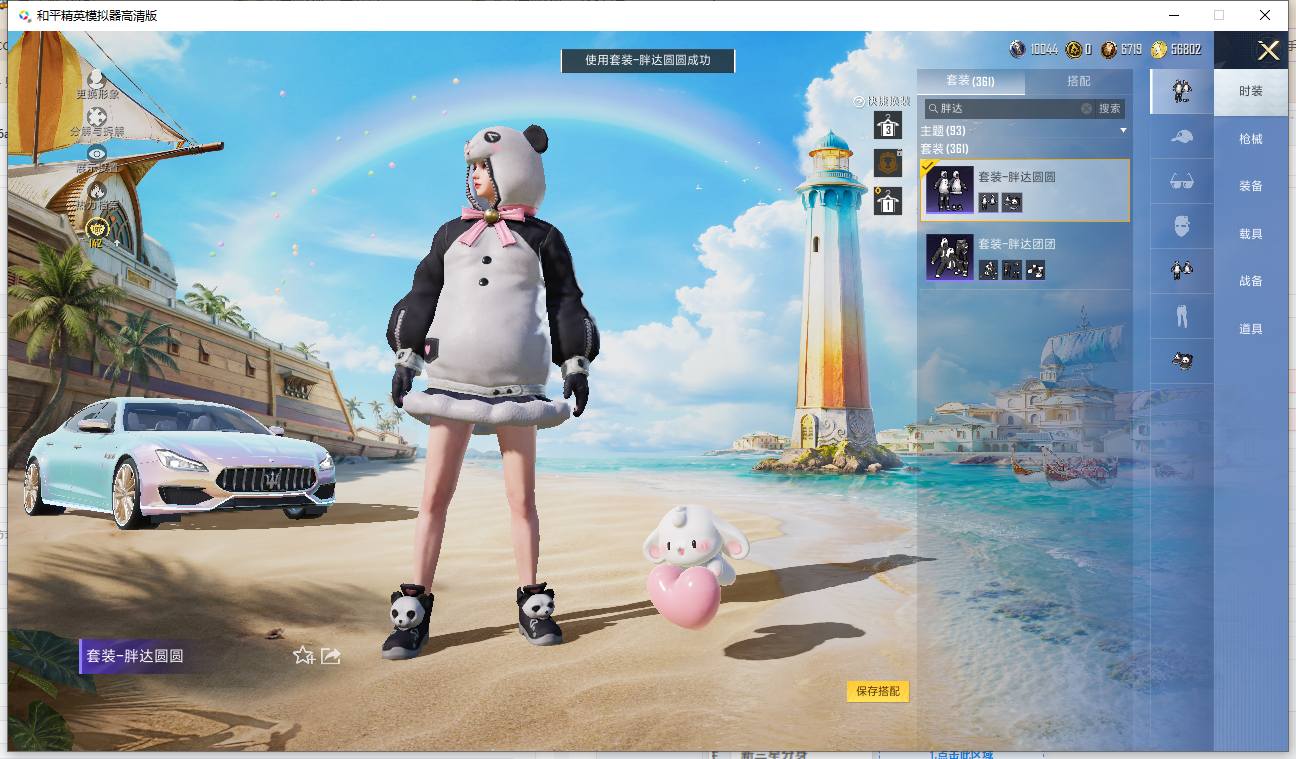Click the 更换形象 avatar icon

click(x=97, y=78)
